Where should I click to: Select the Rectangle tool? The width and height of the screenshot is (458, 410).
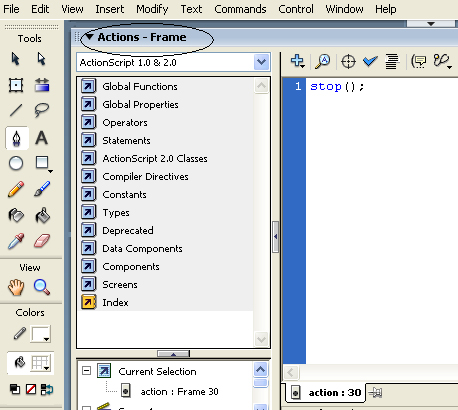pos(43,164)
